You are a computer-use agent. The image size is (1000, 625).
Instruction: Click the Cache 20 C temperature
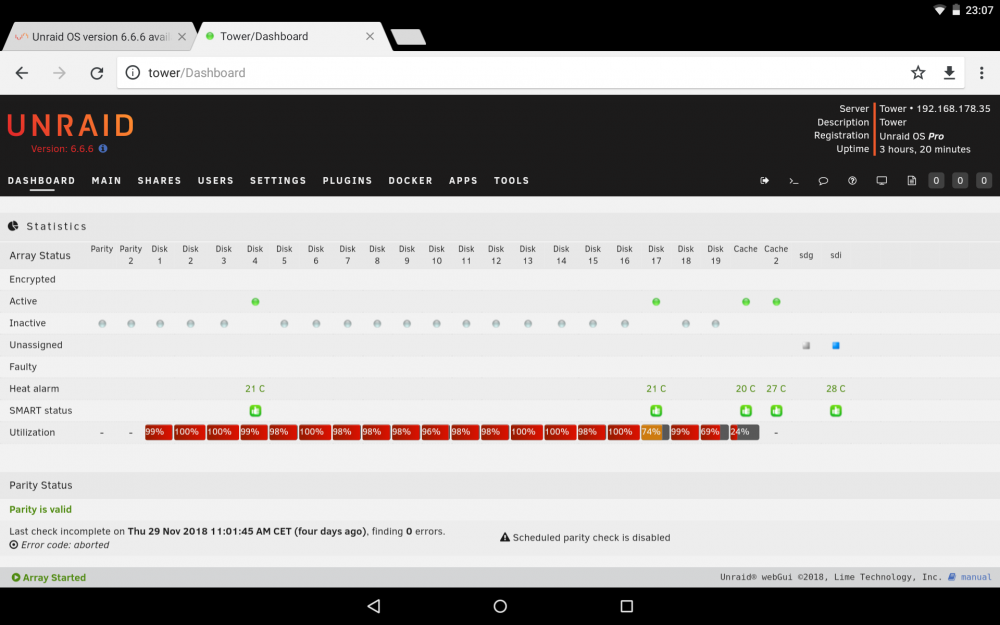pos(746,388)
